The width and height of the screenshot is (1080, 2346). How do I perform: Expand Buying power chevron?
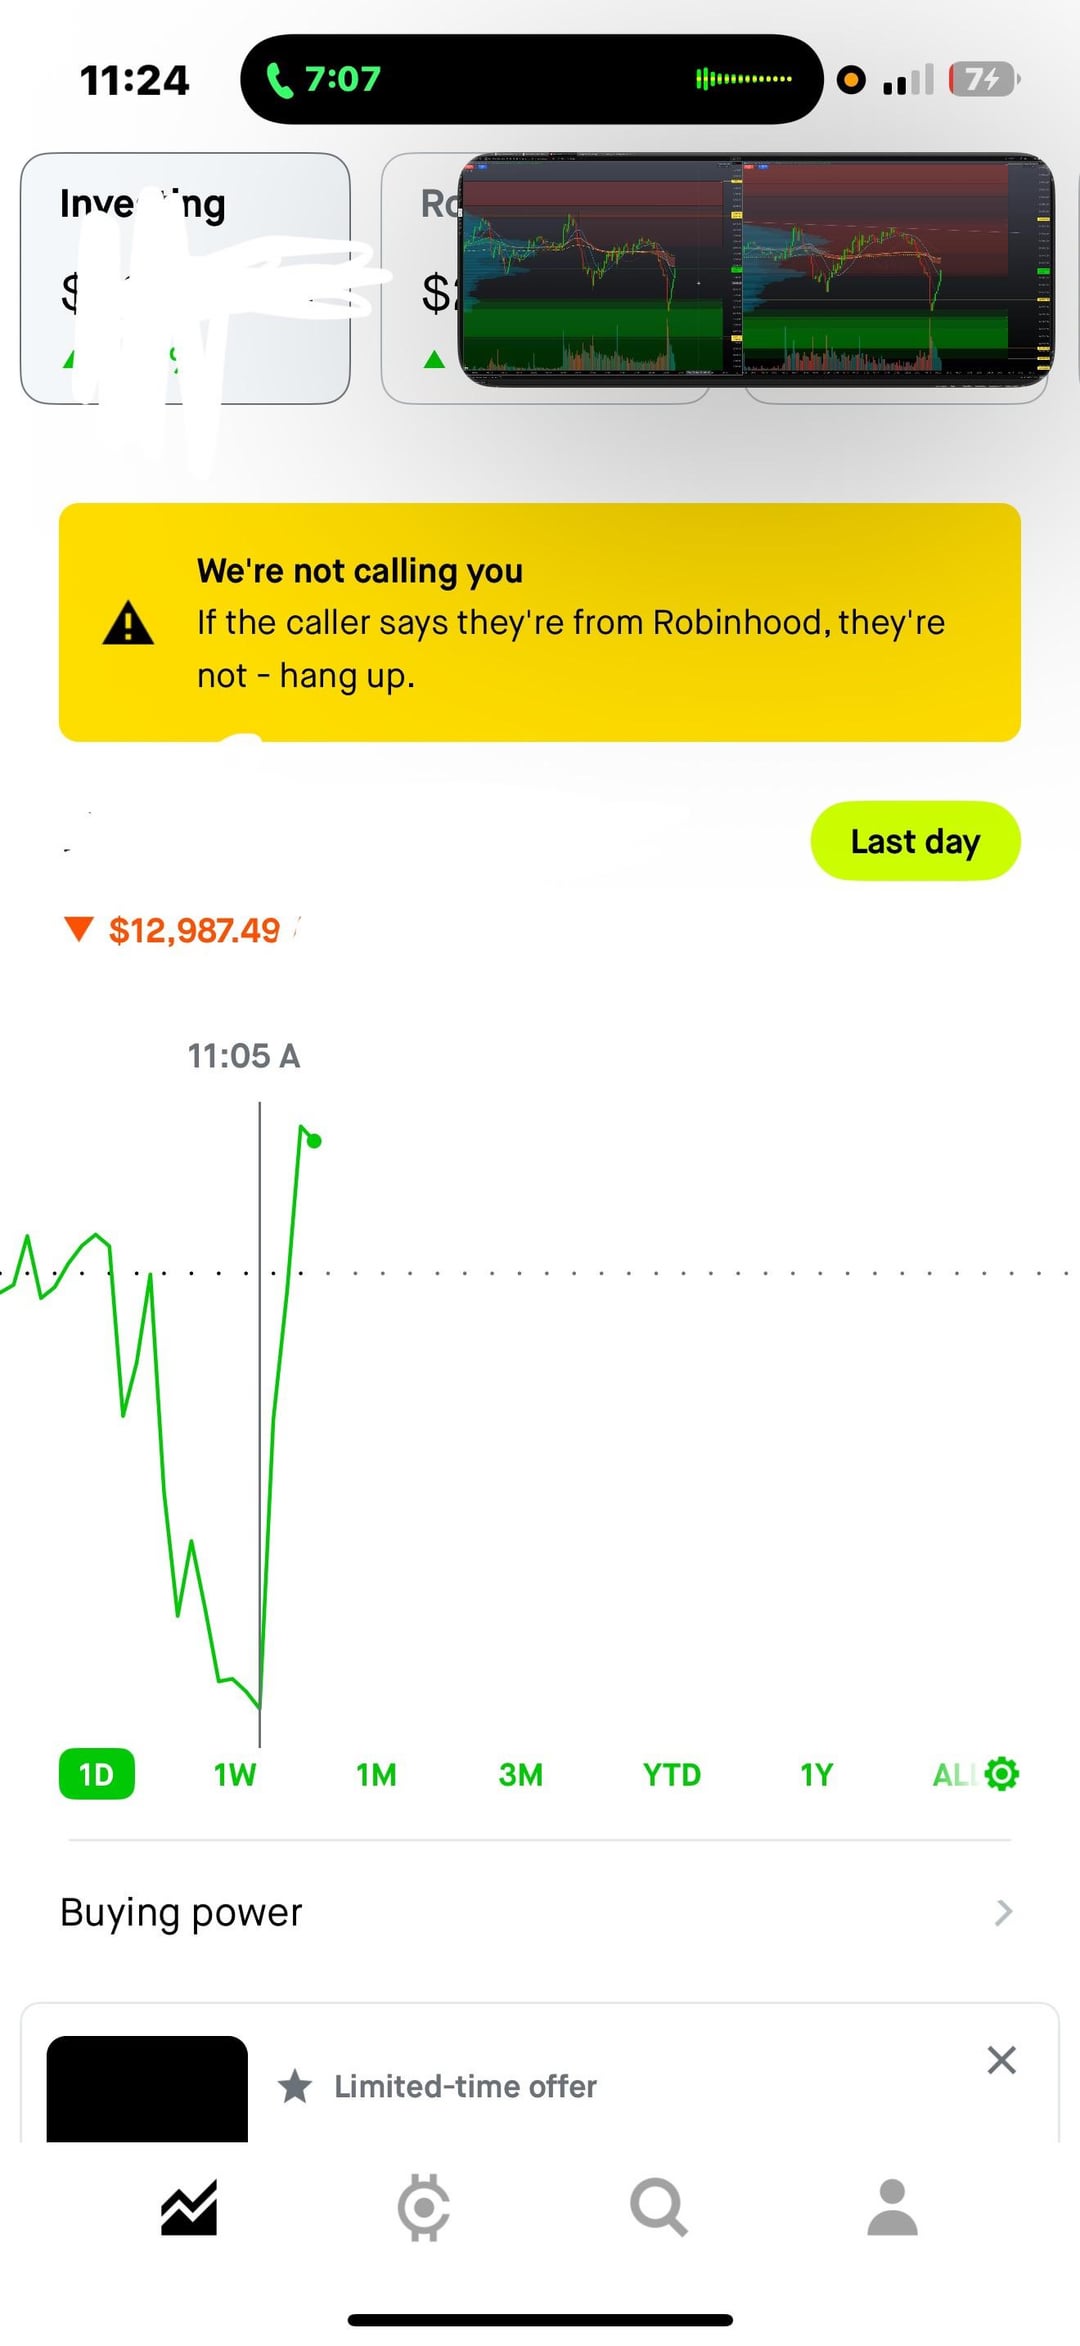click(x=1003, y=1913)
